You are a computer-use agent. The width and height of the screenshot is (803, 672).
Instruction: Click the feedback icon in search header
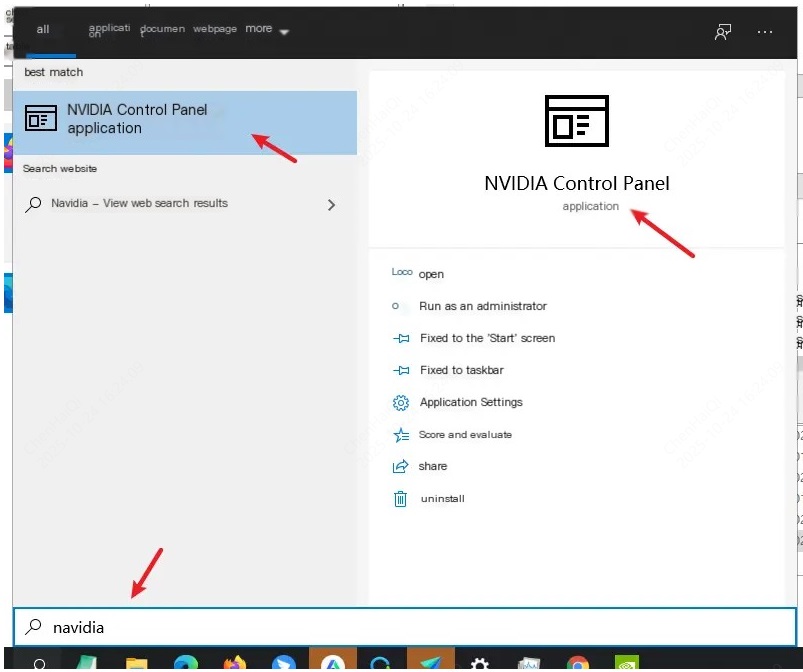(x=722, y=32)
